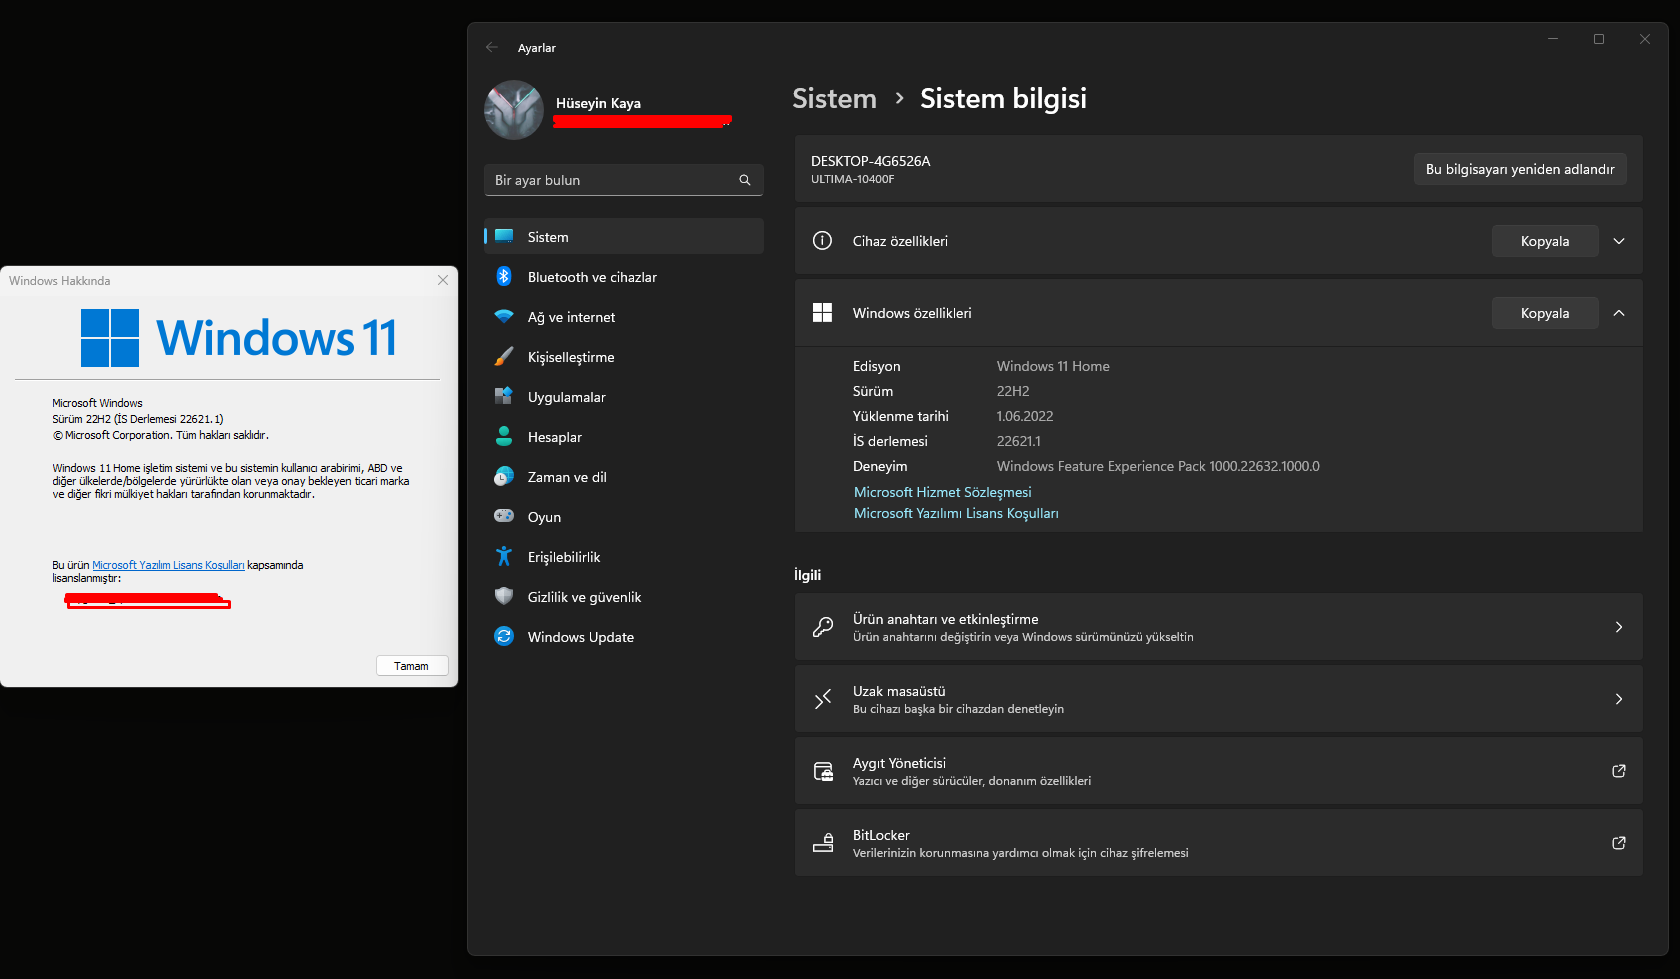
Task: Open Zaman ve dil settings
Action: click(x=624, y=476)
